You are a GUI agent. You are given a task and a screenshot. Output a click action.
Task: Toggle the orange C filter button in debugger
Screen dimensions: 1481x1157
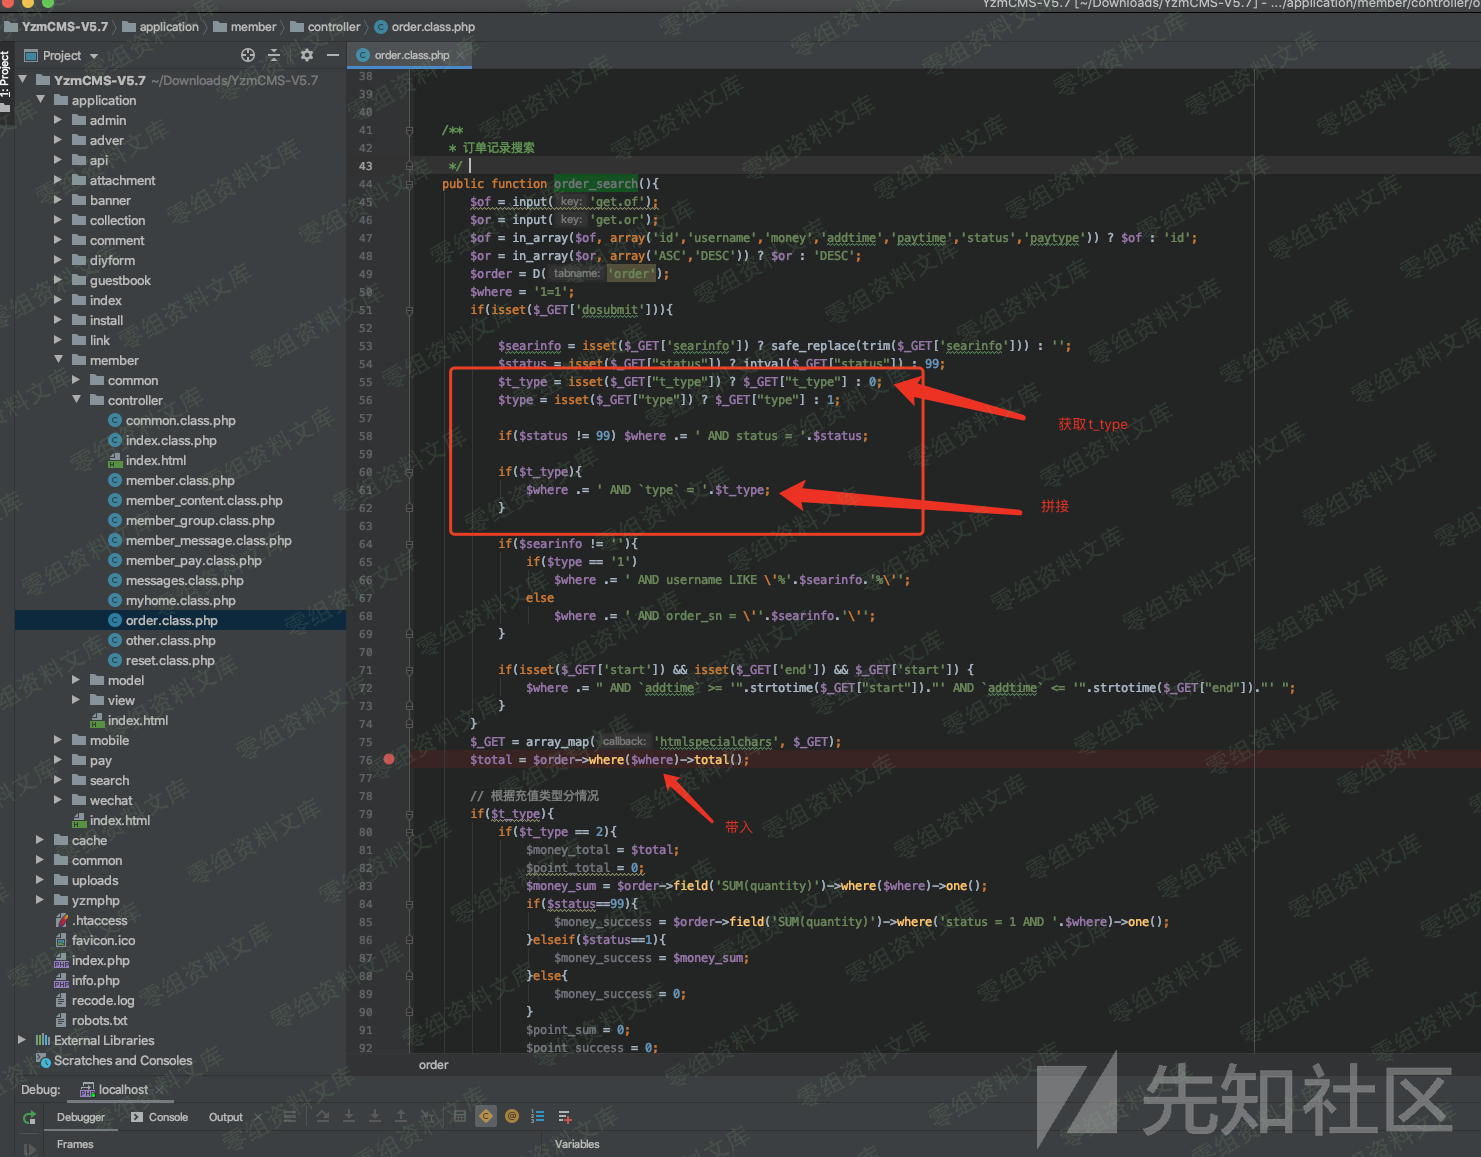click(486, 1117)
